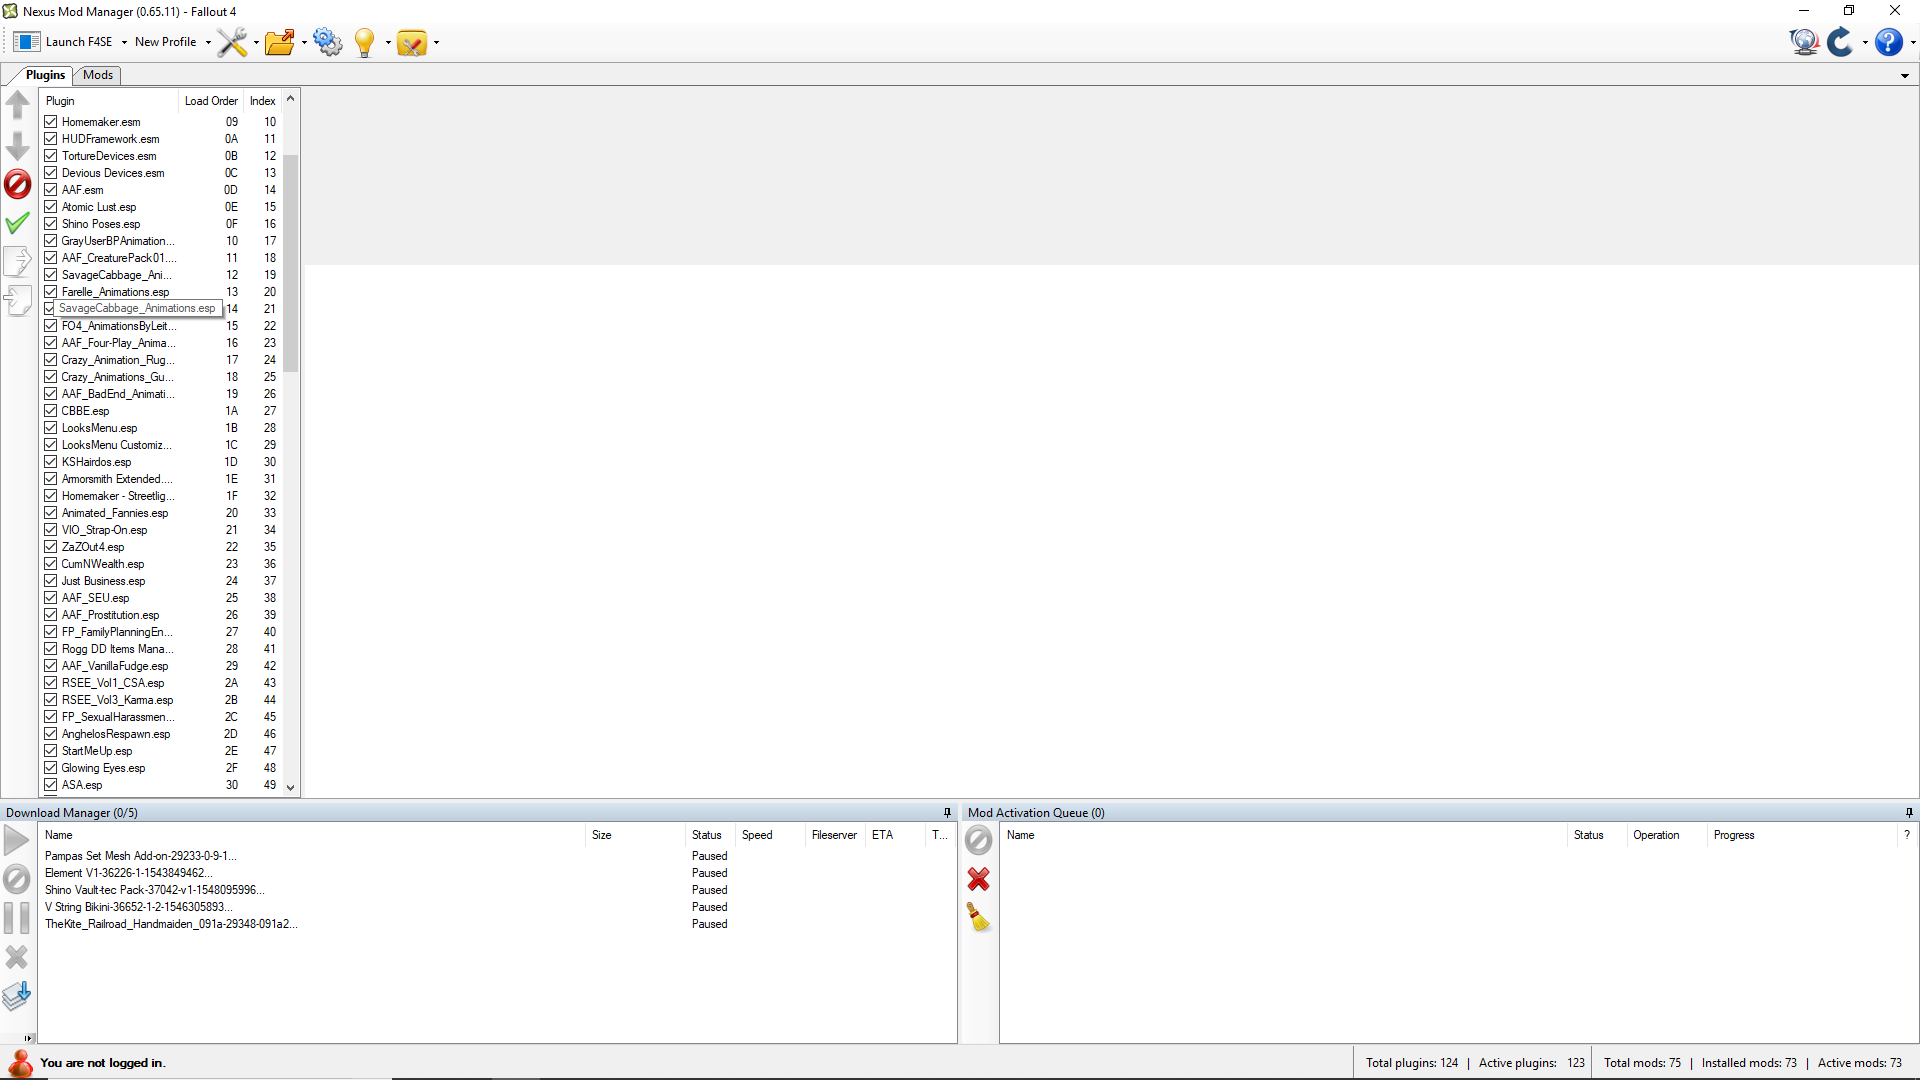Select the Plugins tab

45,75
